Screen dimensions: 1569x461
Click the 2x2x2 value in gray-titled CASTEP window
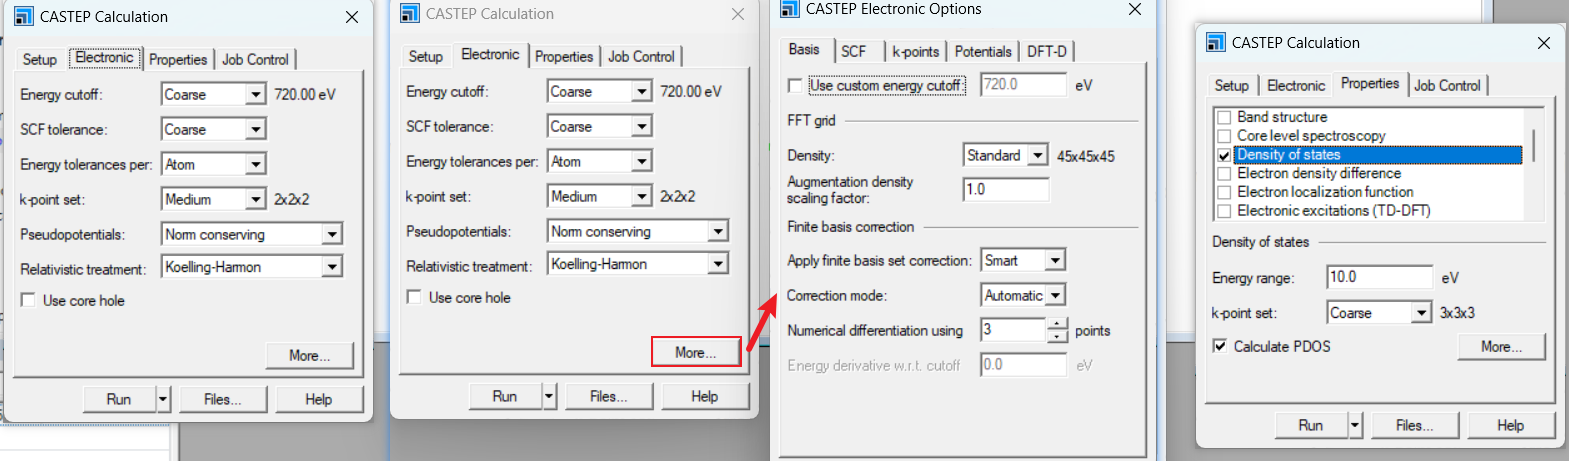click(x=677, y=197)
